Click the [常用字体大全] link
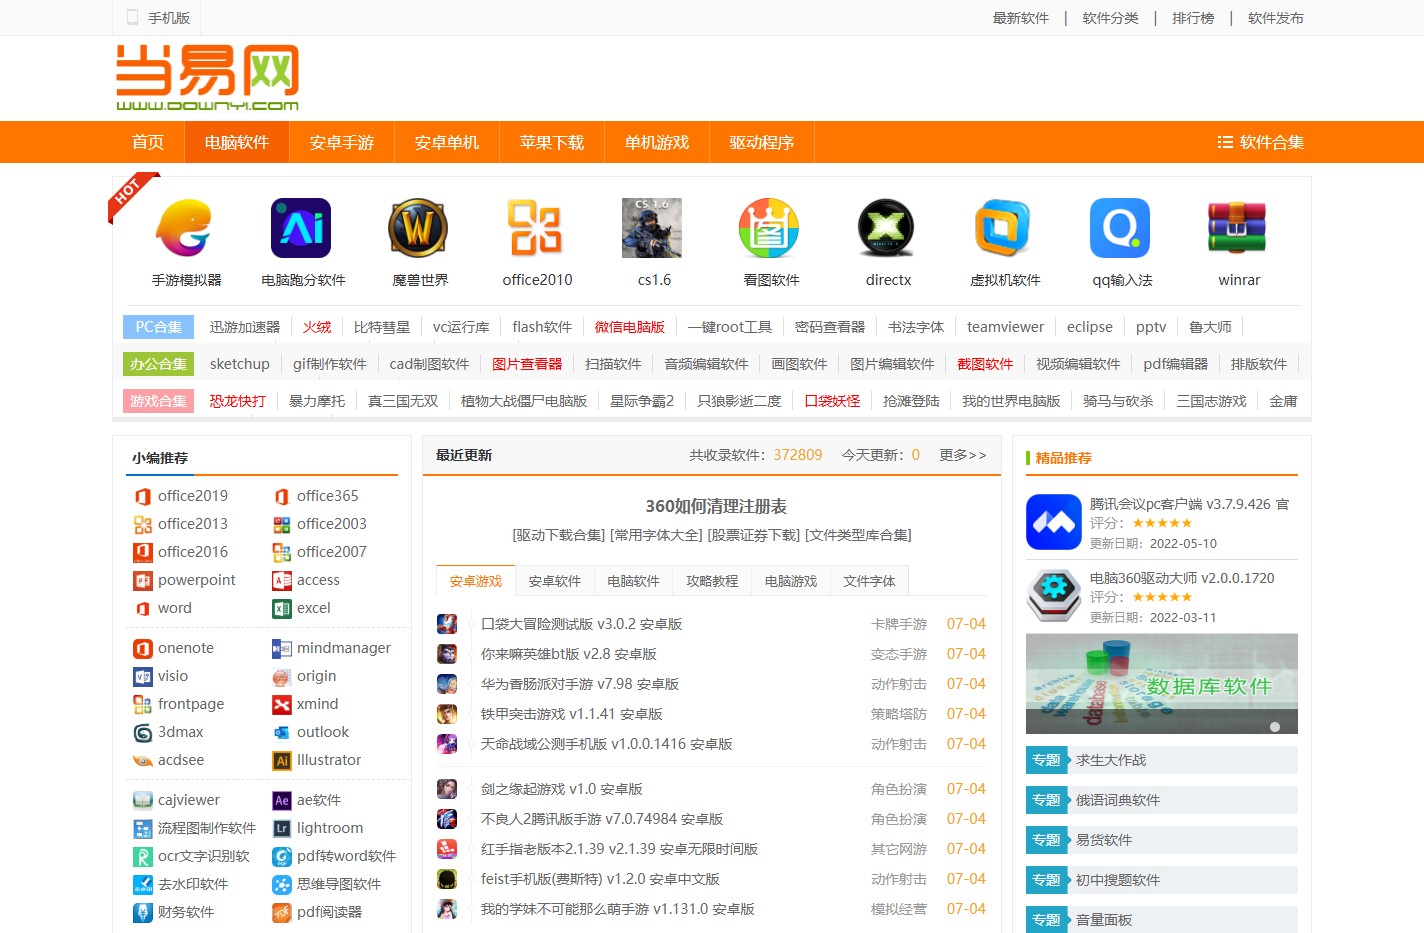Image resolution: width=1424 pixels, height=933 pixels. pyautogui.click(x=656, y=535)
